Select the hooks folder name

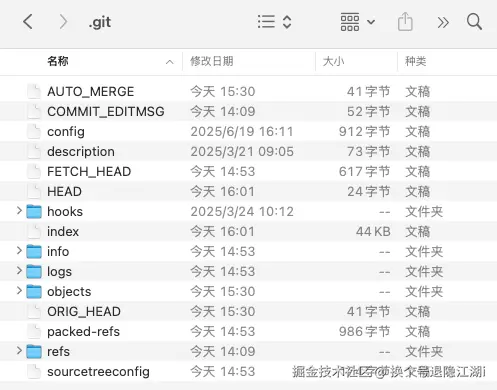(x=65, y=212)
